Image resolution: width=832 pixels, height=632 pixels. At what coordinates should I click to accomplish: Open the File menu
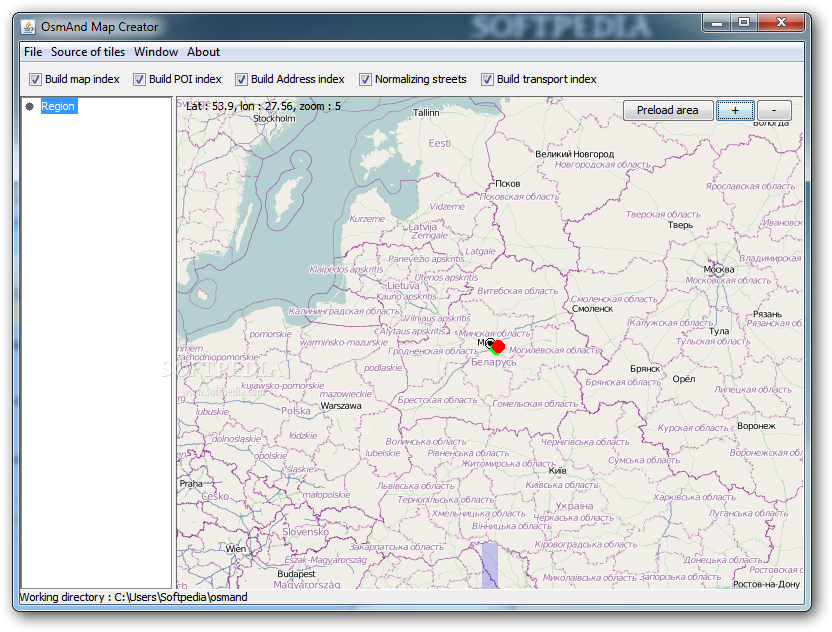(x=33, y=52)
